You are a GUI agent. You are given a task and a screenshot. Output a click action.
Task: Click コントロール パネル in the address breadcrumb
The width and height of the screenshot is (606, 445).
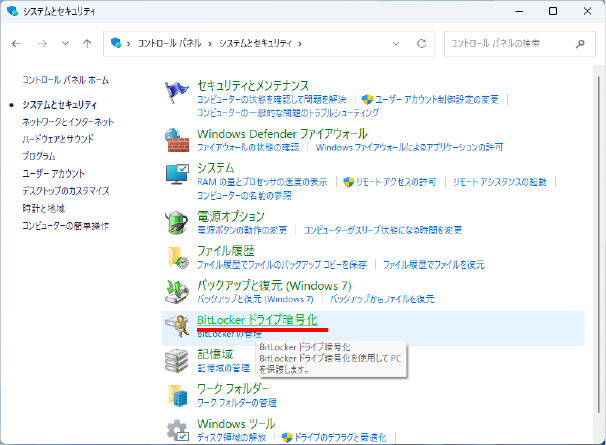coord(170,43)
